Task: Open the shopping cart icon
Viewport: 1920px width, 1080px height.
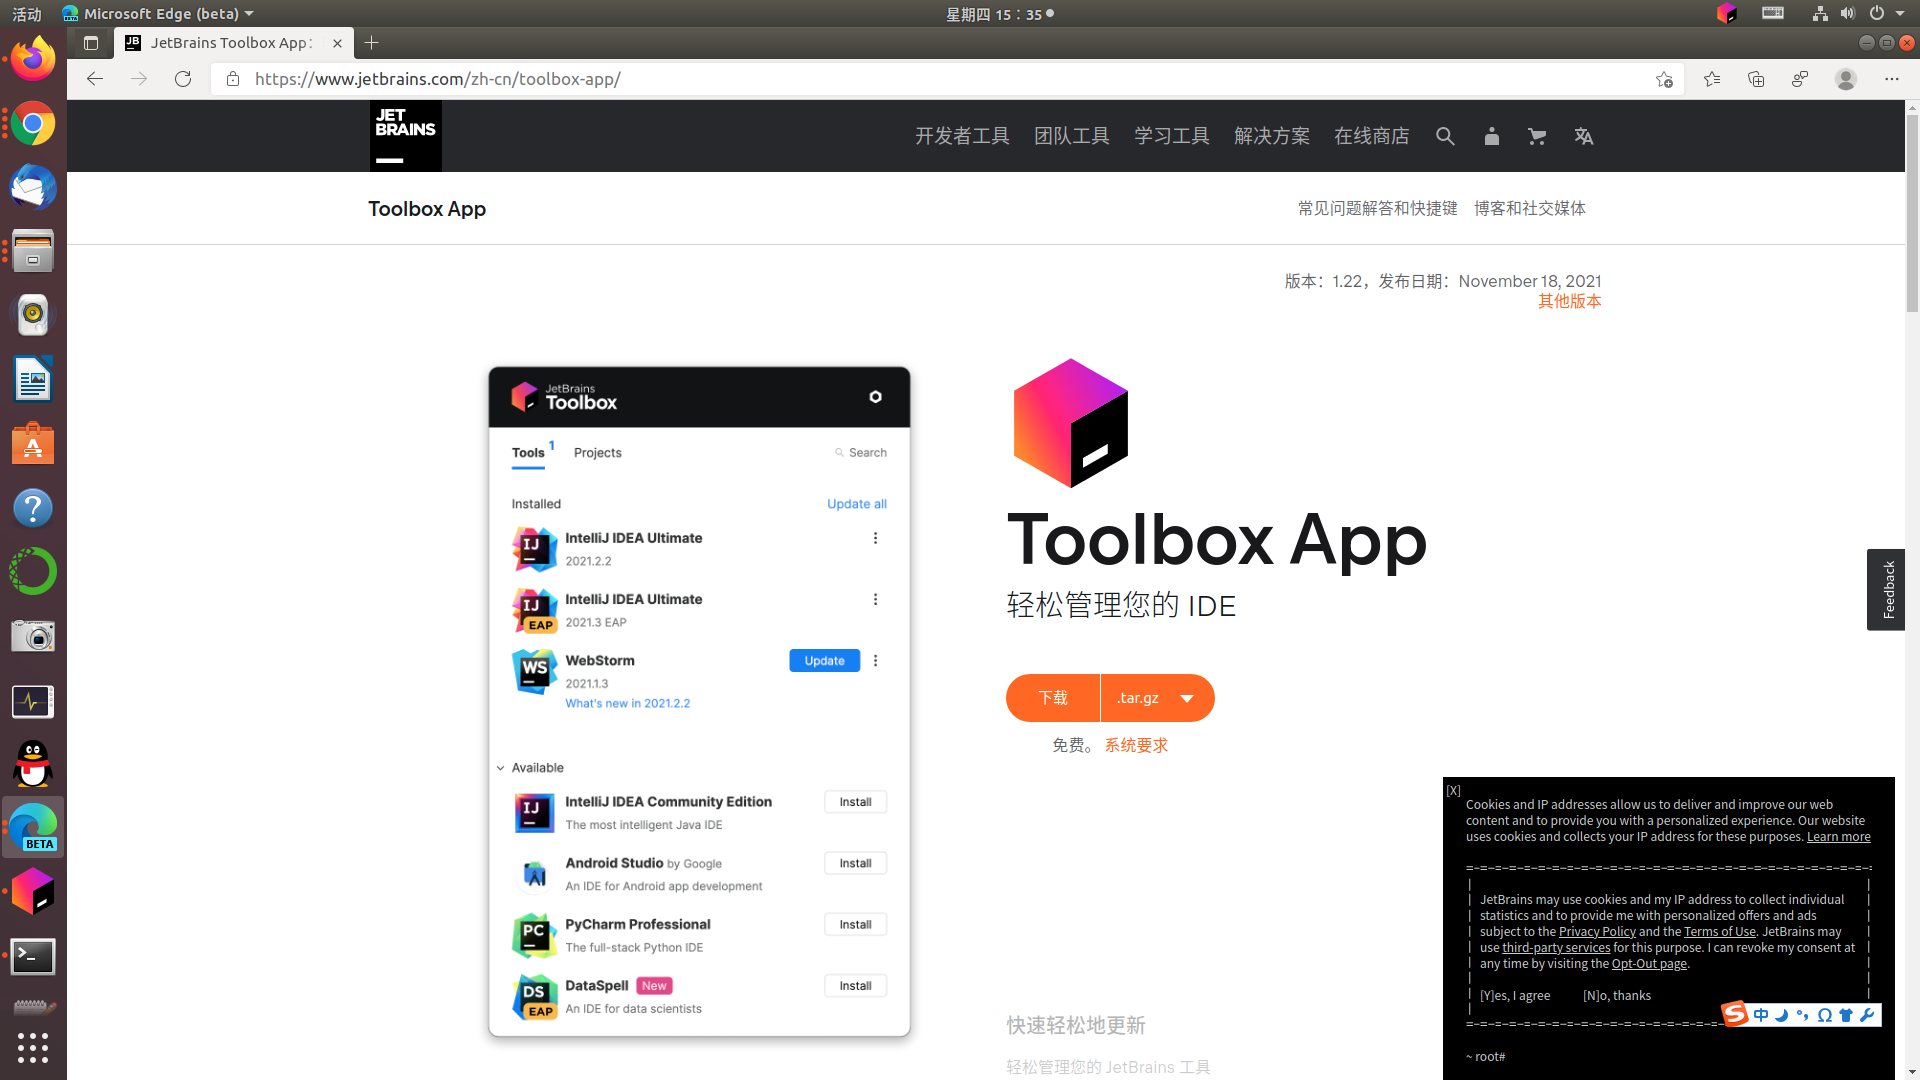Action: point(1537,136)
